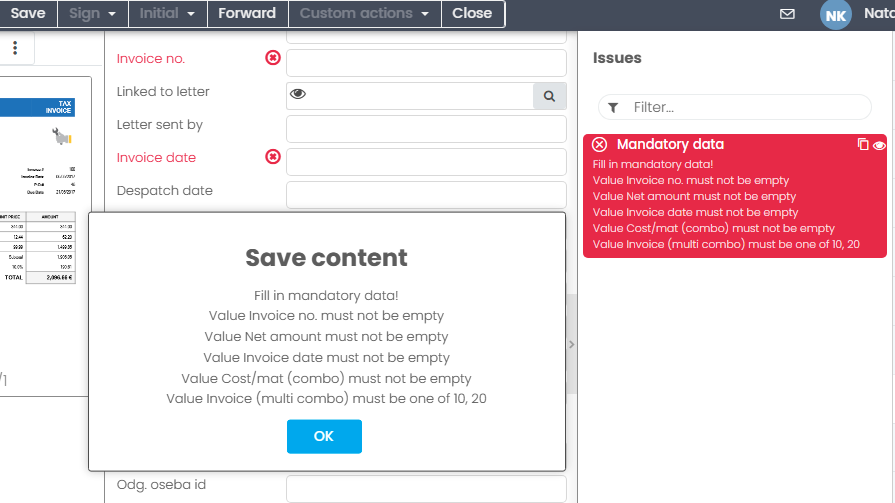This screenshot has width=895, height=503.
Task: Click the three-dot document options icon
Action: click(x=15, y=48)
